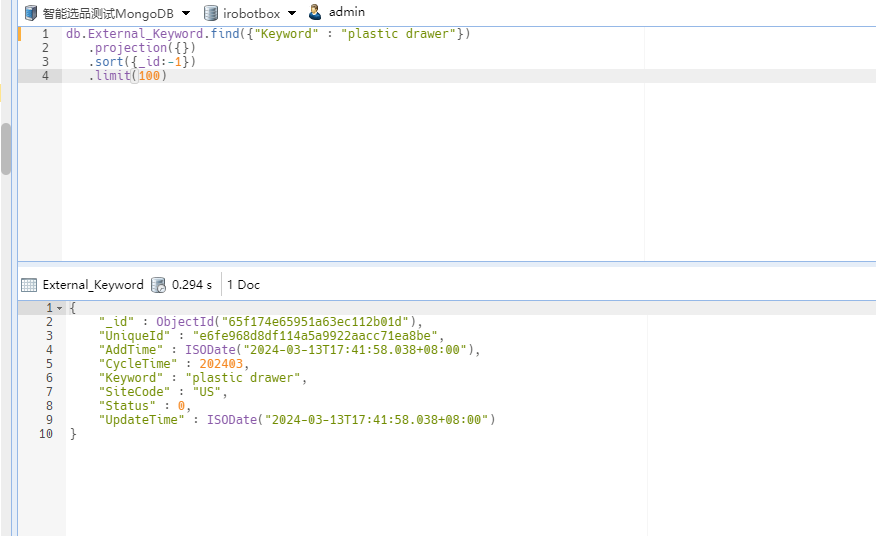
Task: Place cursor in .limit(100) line
Action: (x=127, y=75)
